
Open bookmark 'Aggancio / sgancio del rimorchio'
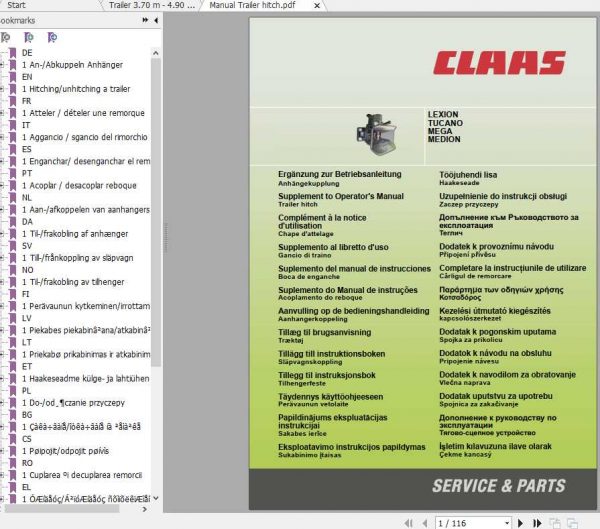(85, 137)
